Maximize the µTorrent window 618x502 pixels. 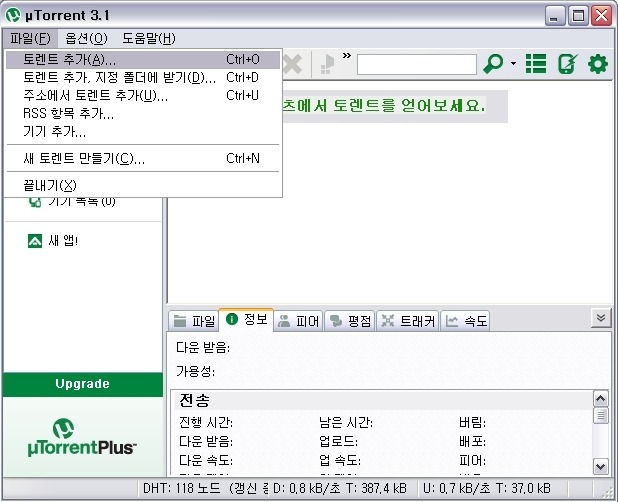(x=578, y=16)
